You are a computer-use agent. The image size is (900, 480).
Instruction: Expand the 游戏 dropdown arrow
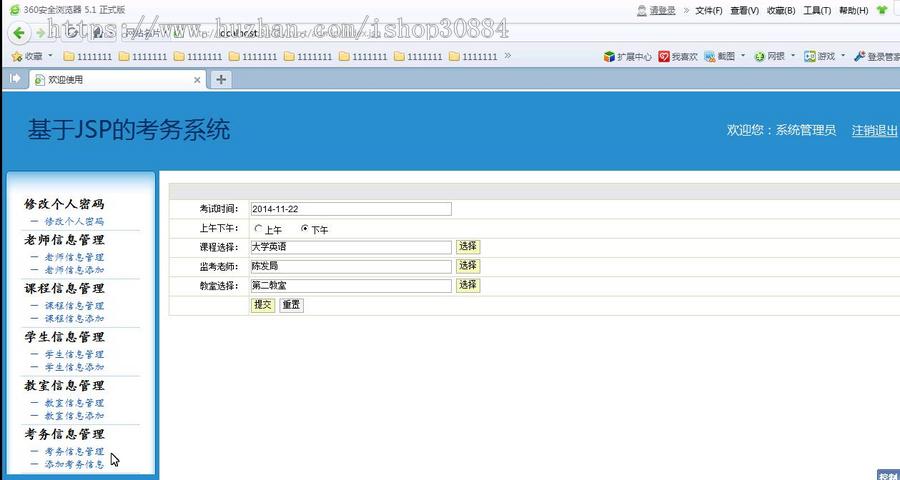point(843,56)
